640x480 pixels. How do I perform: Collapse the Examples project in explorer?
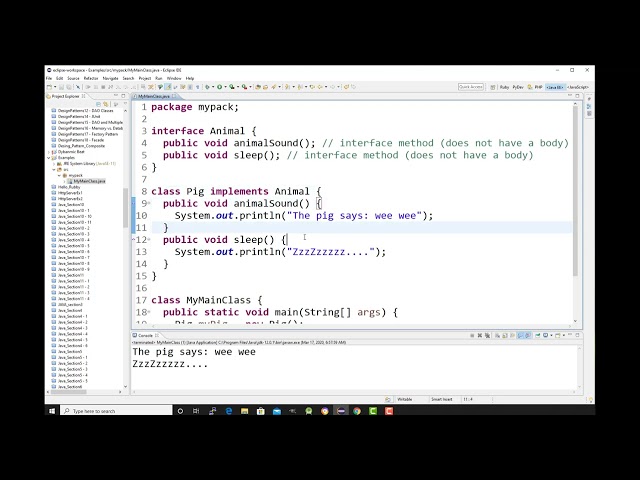coord(49,158)
